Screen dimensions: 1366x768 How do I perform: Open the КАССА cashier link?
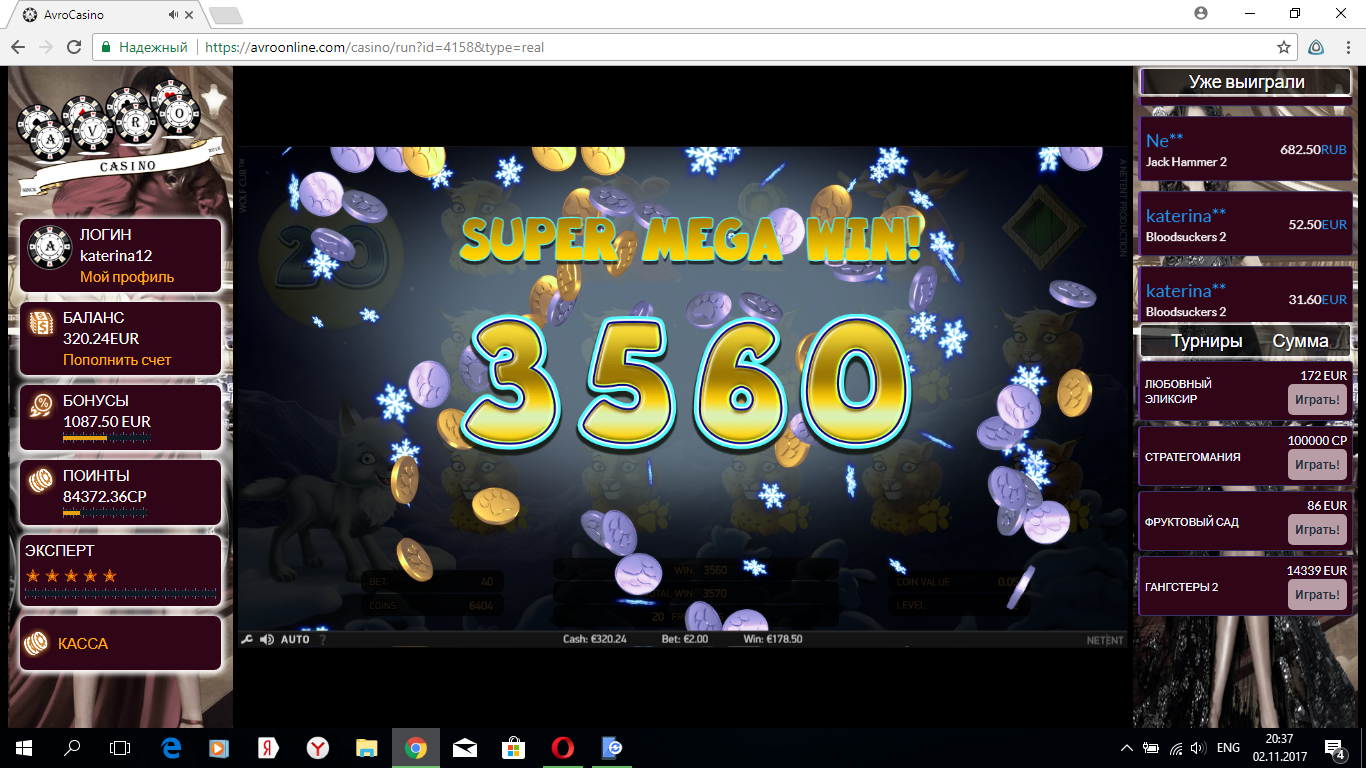[x=83, y=644]
